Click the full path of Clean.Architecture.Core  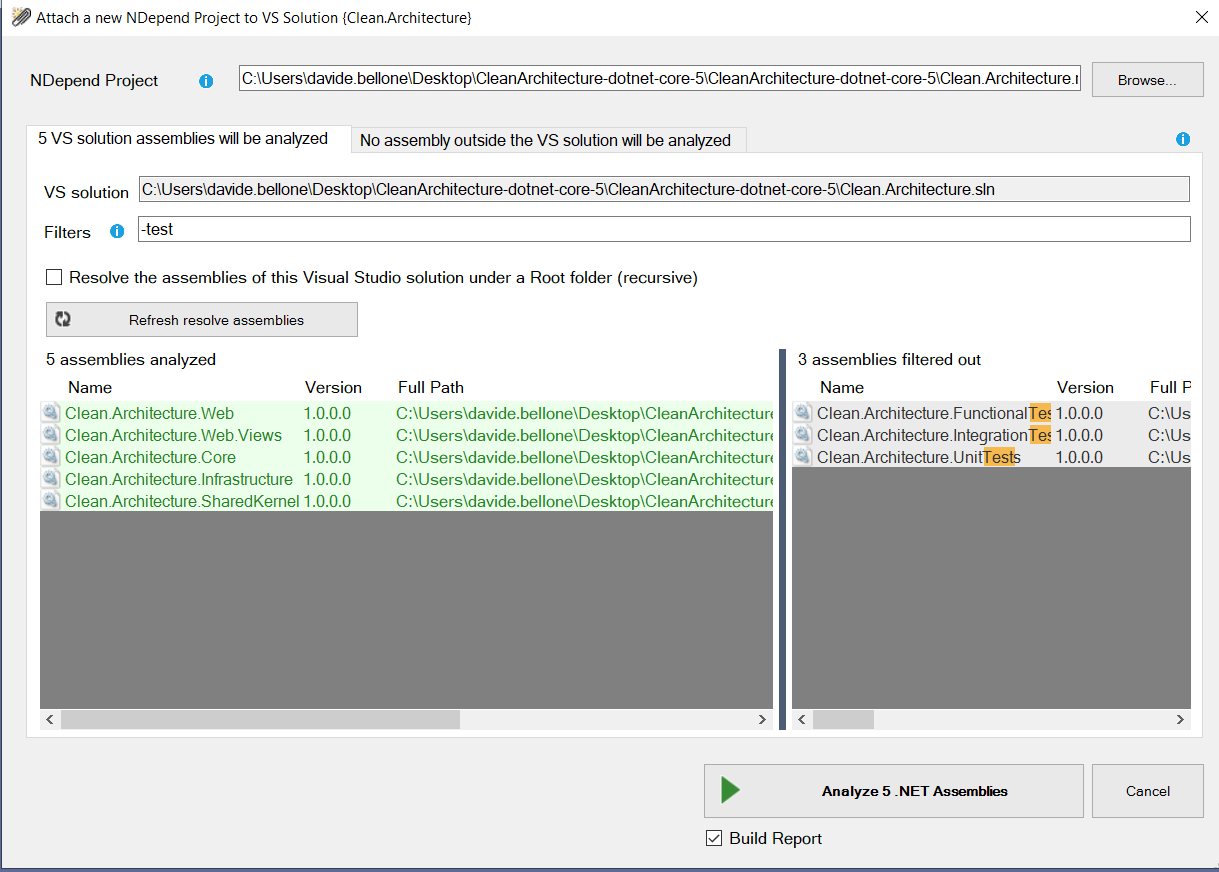tap(584, 457)
